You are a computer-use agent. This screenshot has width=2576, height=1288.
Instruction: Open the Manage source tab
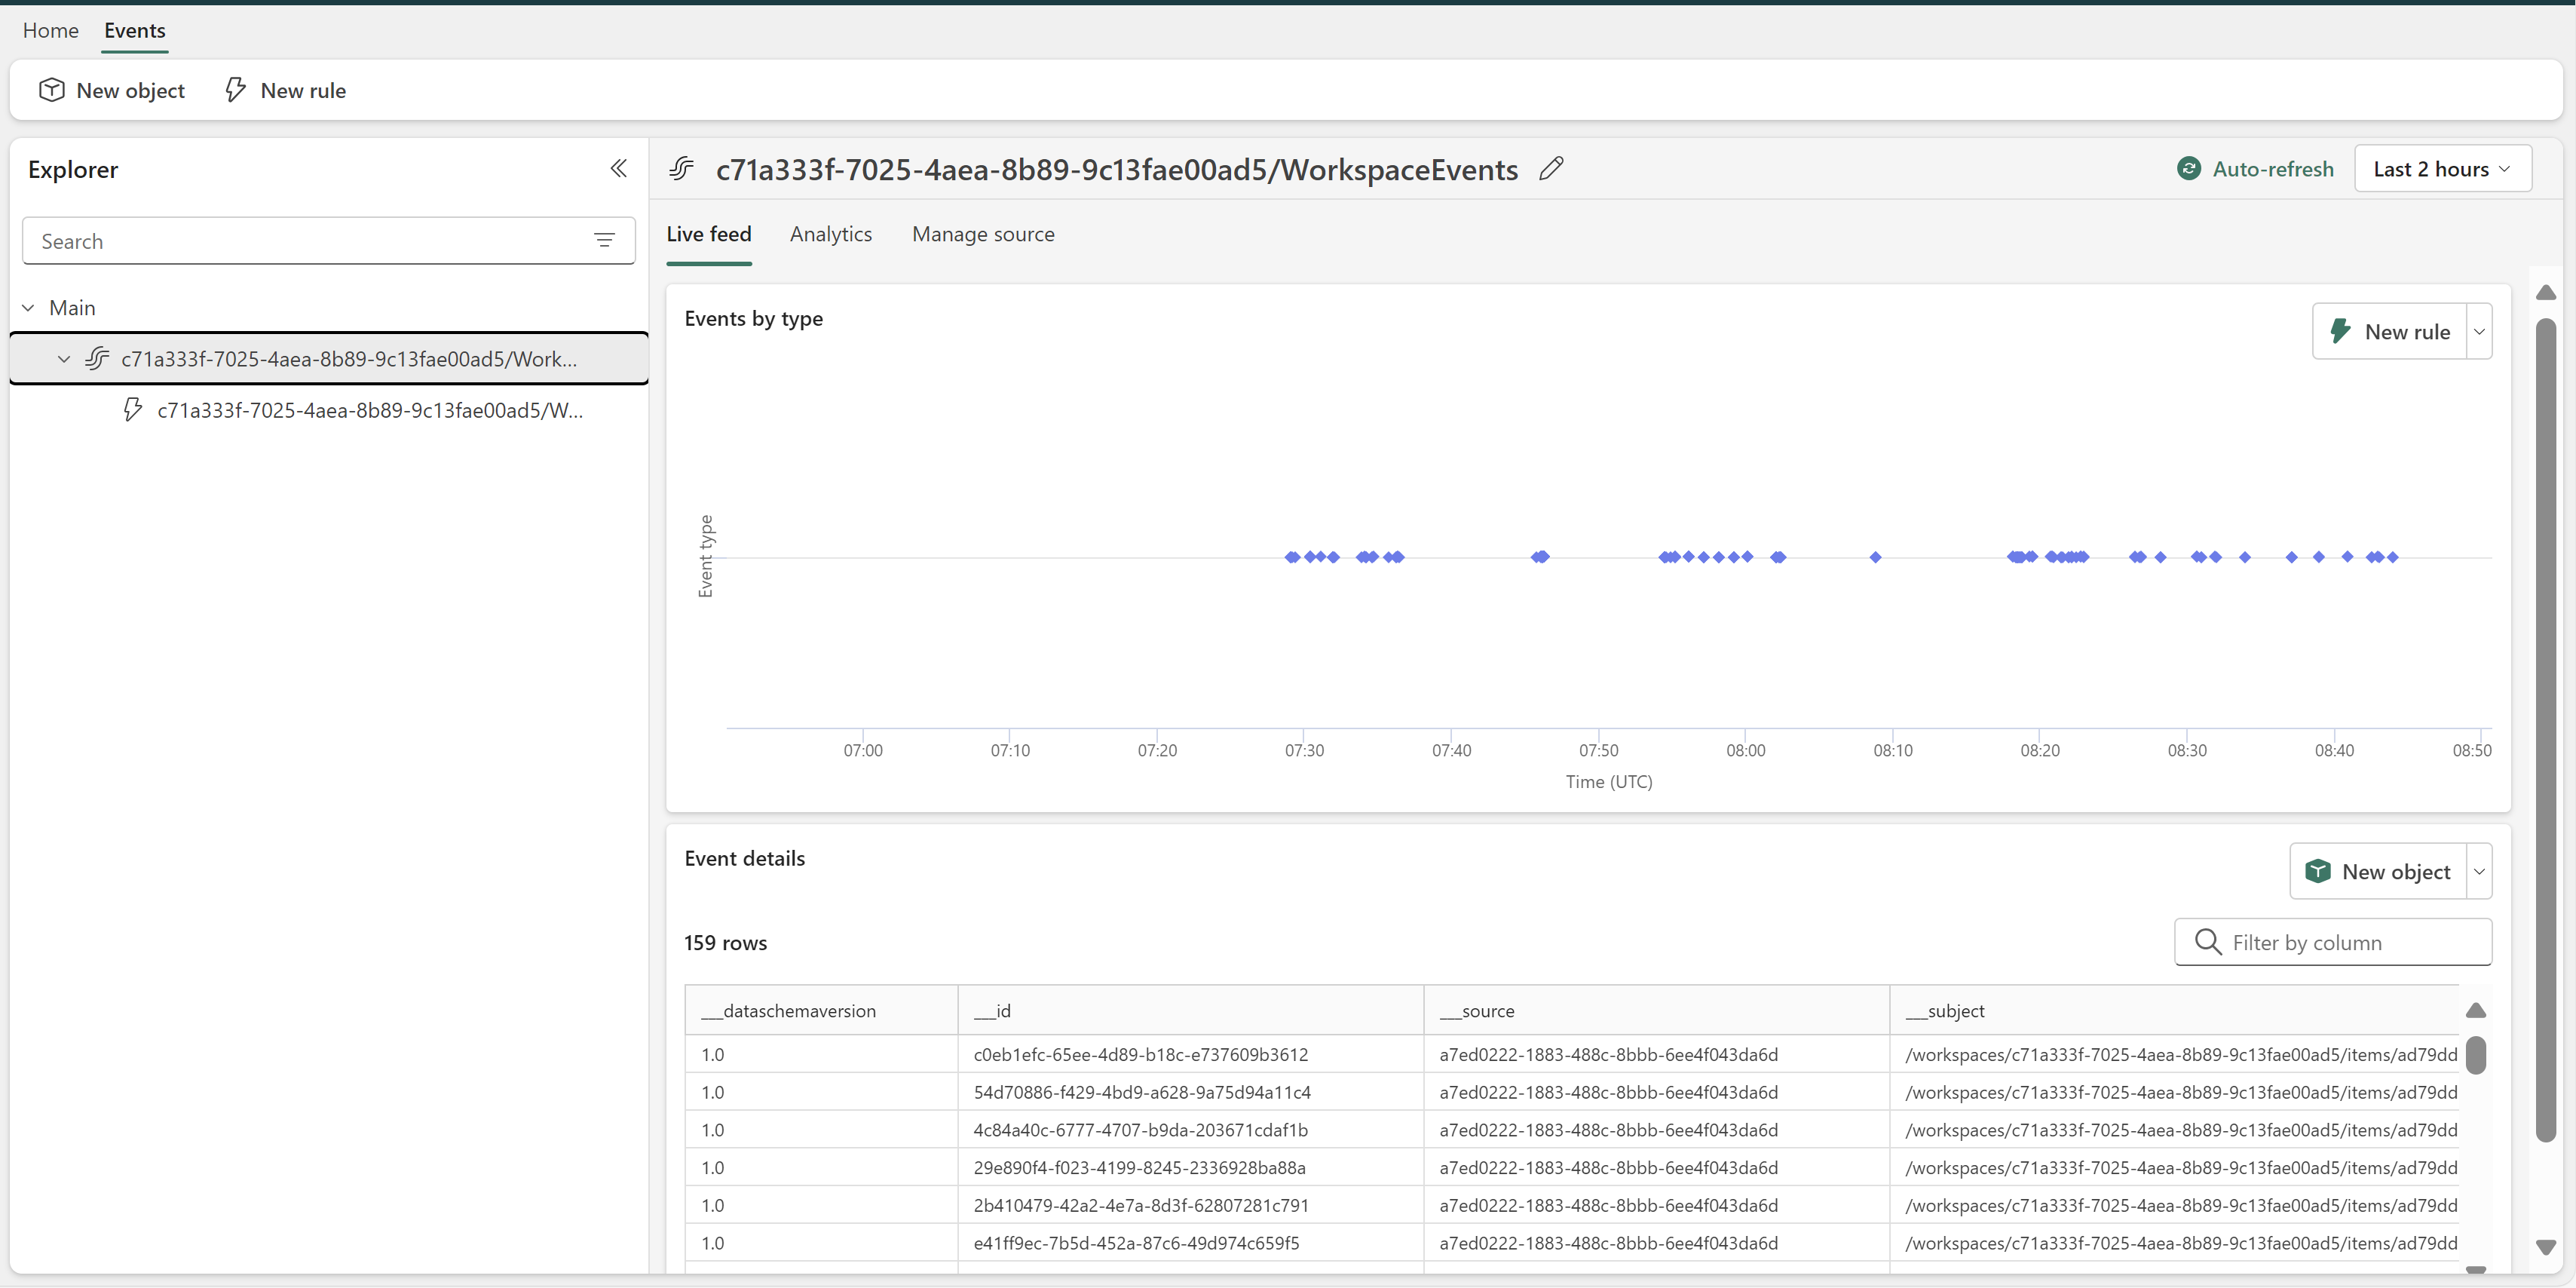[983, 233]
